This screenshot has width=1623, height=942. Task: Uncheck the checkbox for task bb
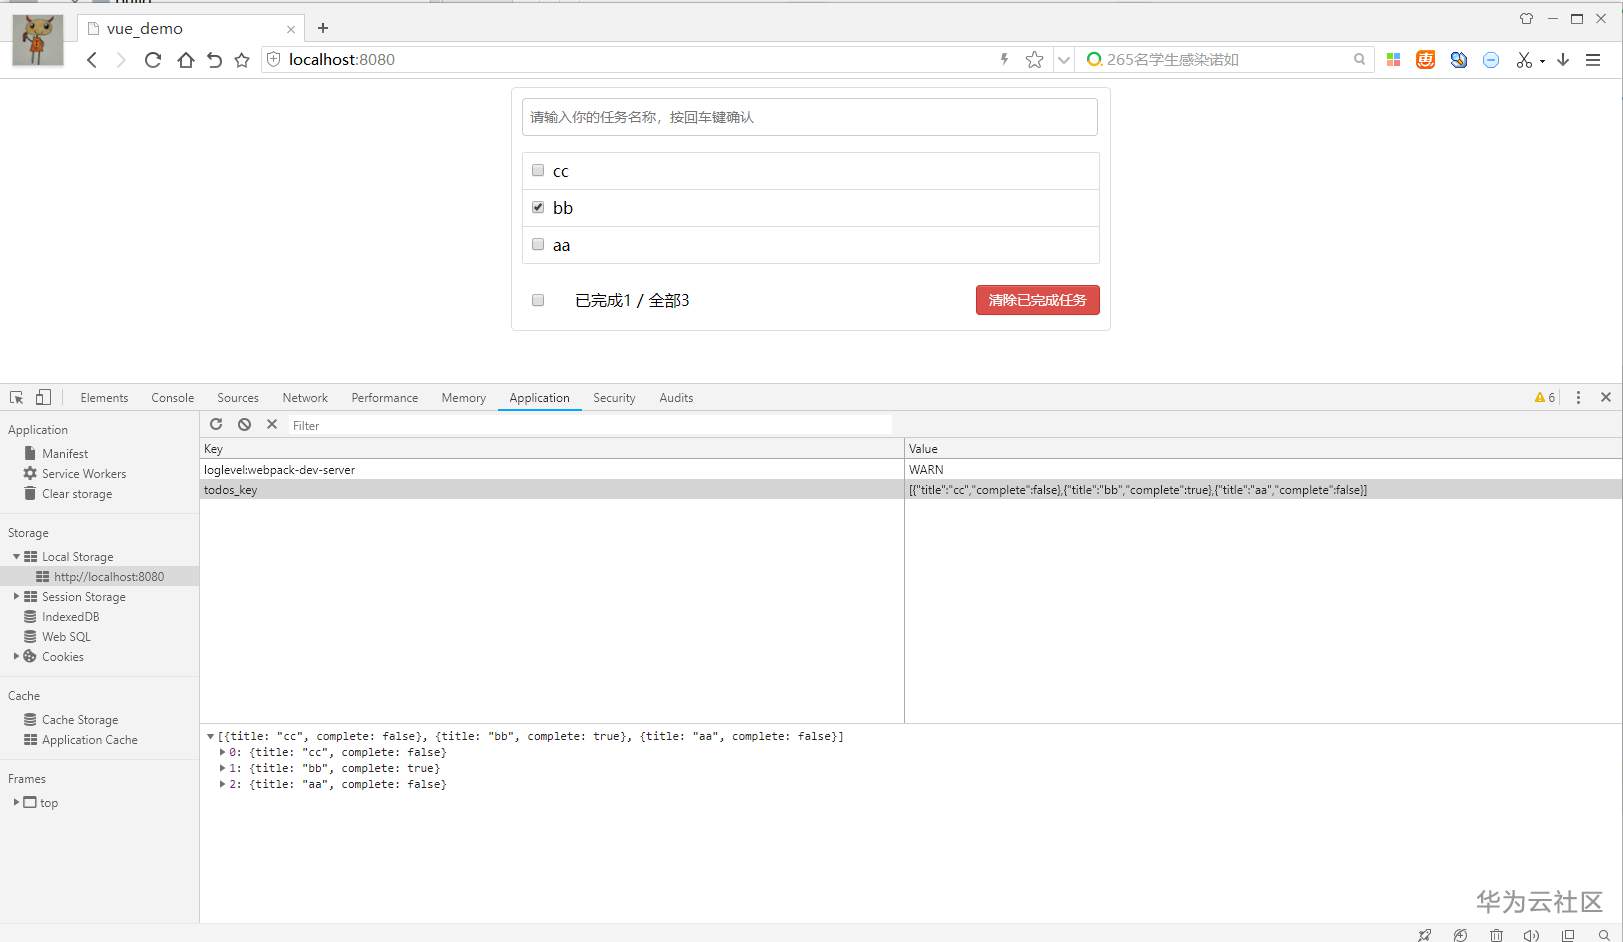tap(538, 207)
